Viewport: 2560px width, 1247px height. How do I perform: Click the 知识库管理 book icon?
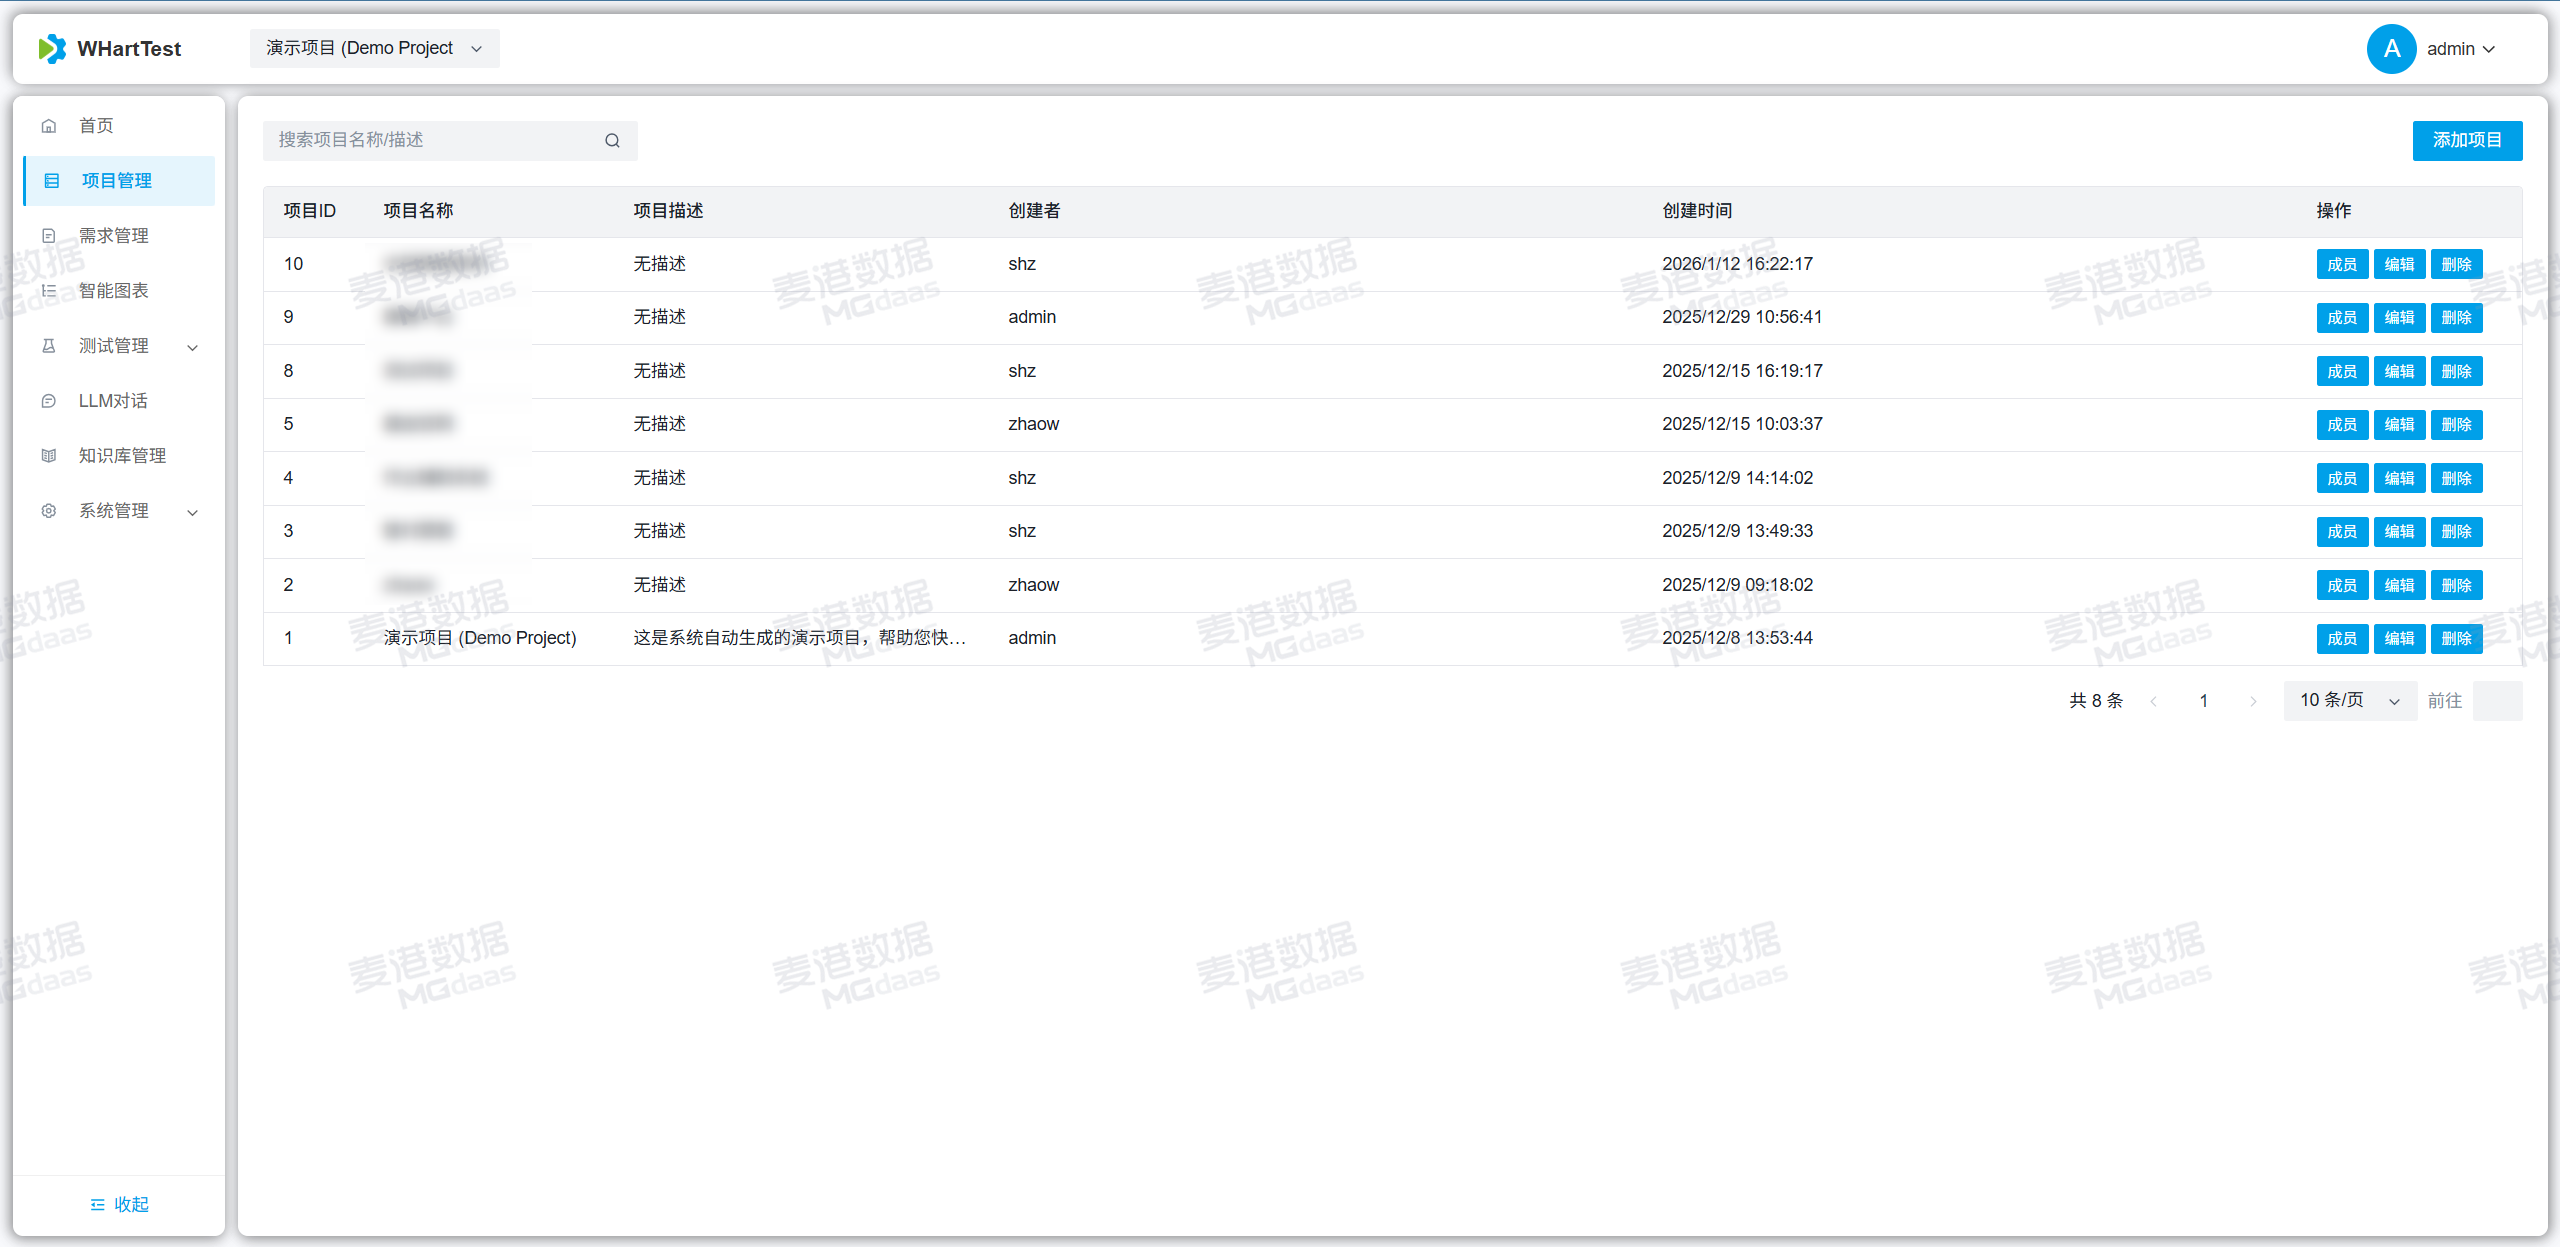[49, 456]
